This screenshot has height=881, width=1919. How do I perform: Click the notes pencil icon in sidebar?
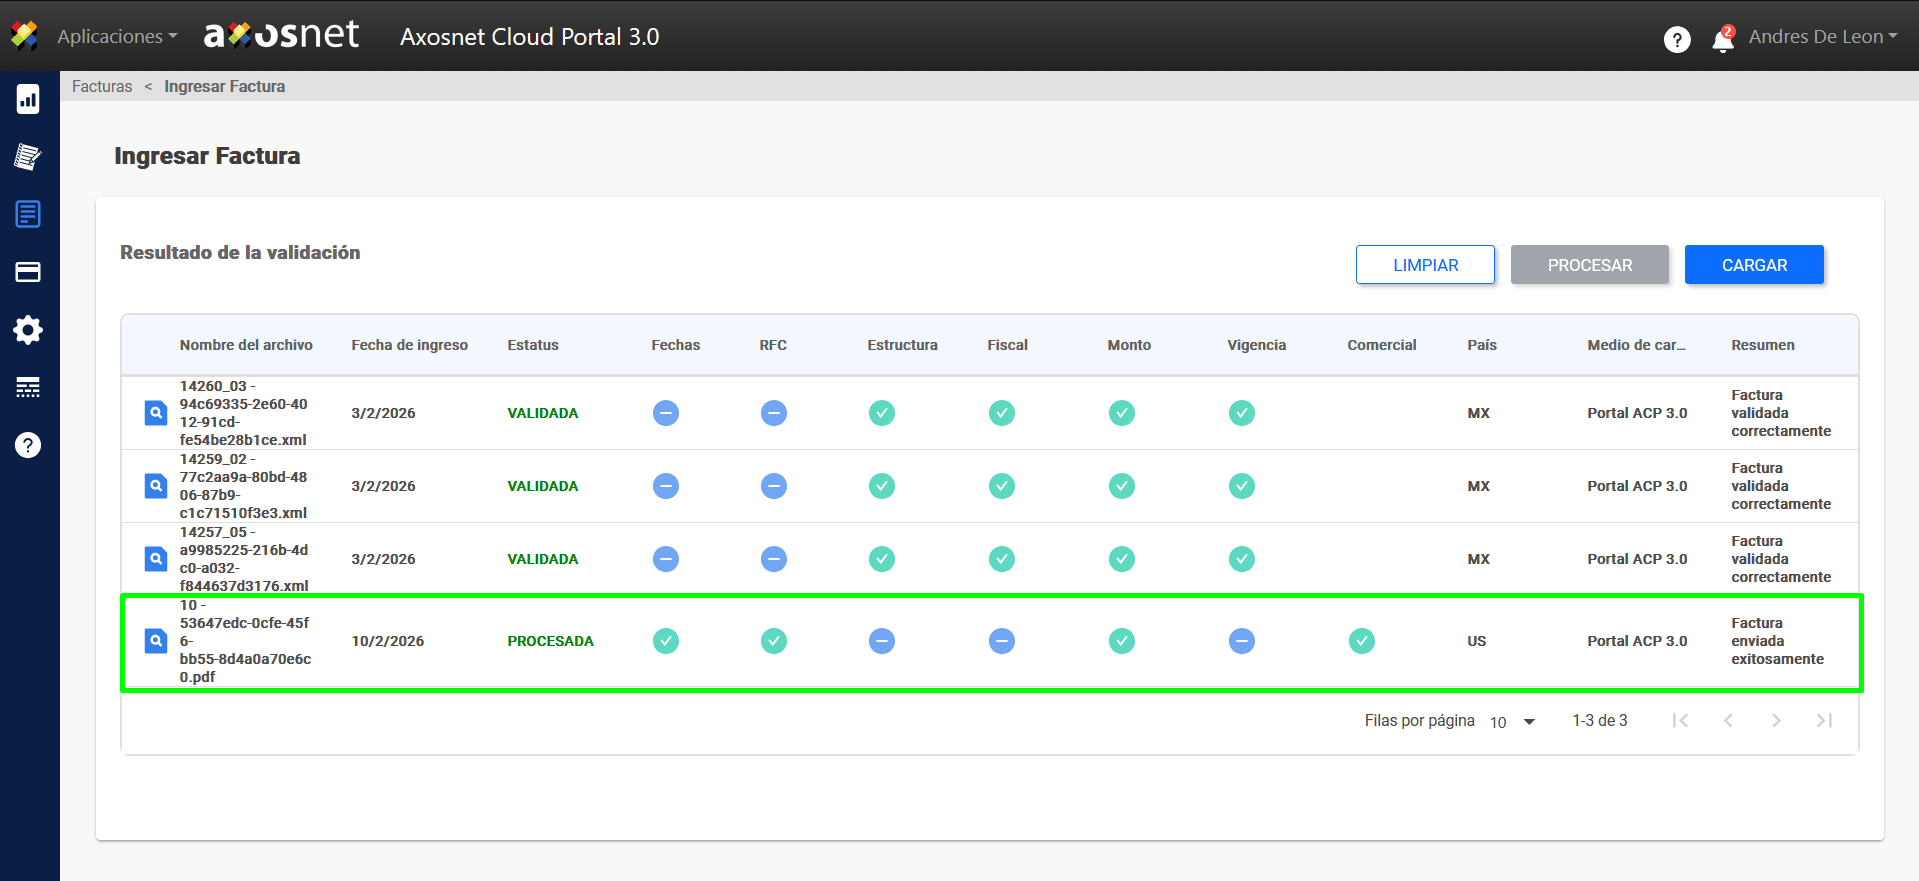[x=28, y=156]
